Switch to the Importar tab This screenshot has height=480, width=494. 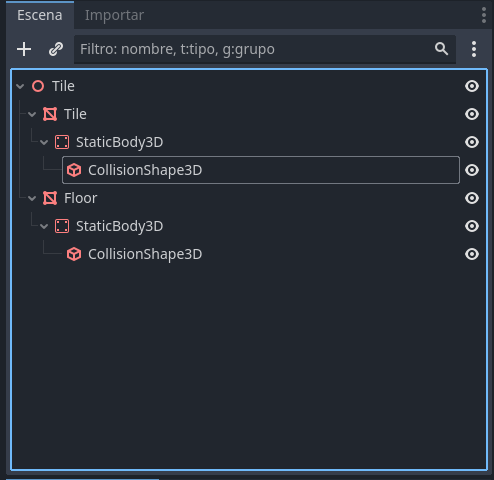[114, 15]
